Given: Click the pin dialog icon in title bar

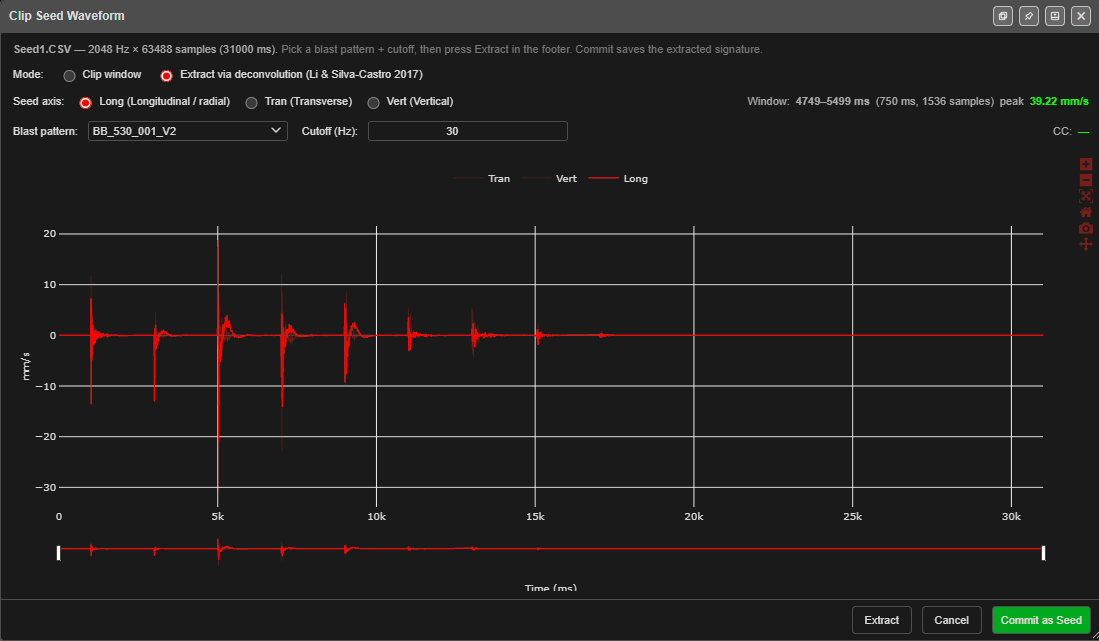Looking at the screenshot, I should point(1029,16).
